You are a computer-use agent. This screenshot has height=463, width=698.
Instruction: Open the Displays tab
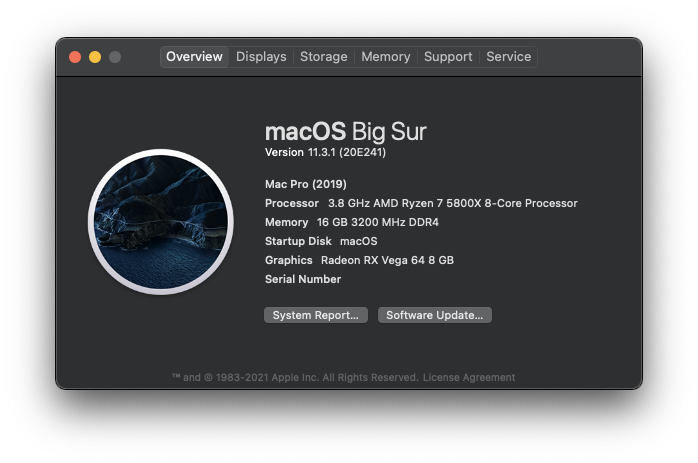(x=261, y=57)
